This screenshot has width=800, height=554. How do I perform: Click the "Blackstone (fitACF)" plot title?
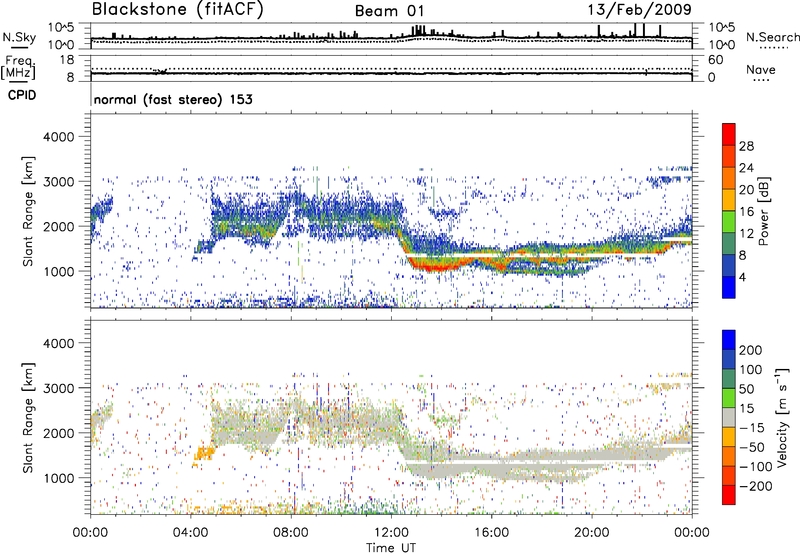click(x=178, y=10)
